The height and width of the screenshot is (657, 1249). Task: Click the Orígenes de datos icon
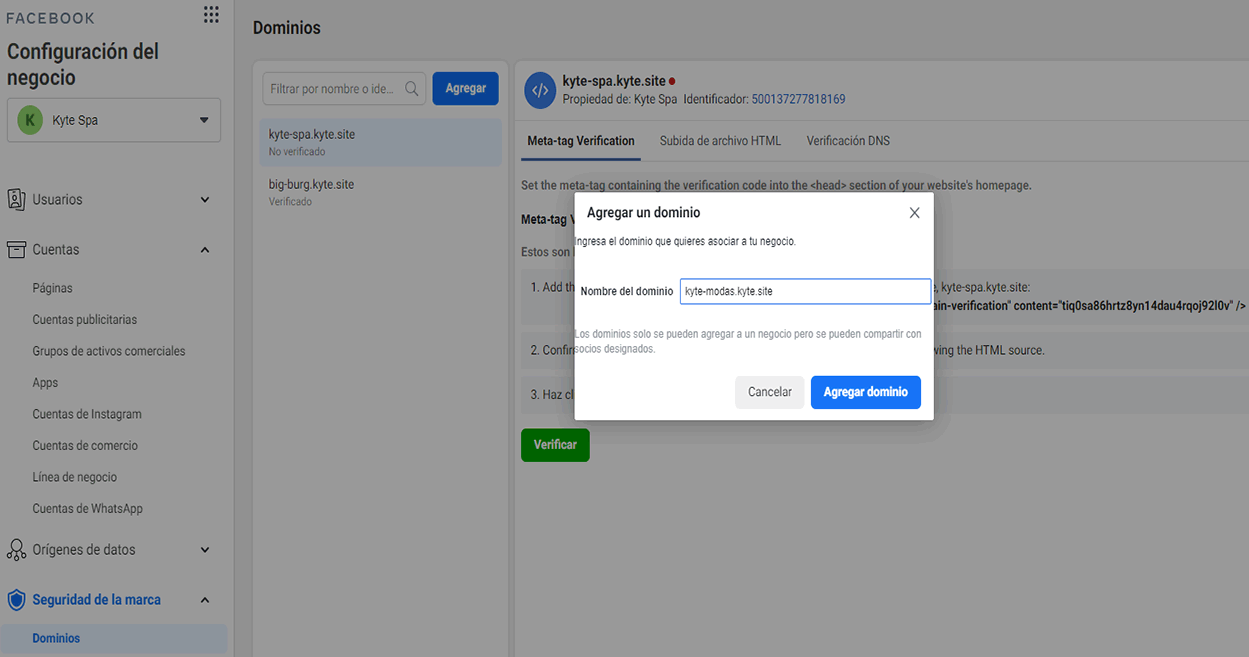16,549
